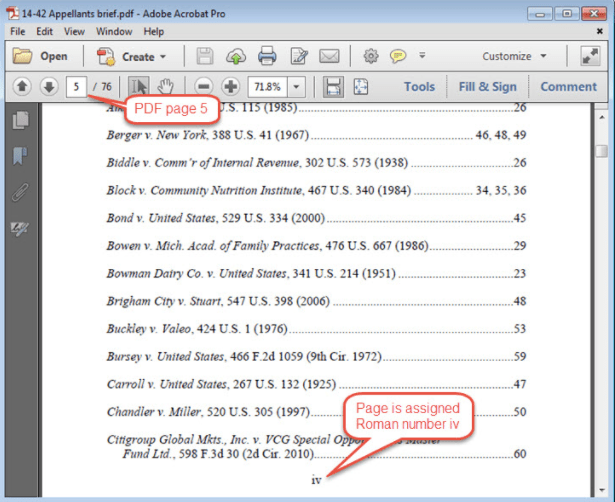The width and height of the screenshot is (615, 502).
Task: Click the Print icon
Action: (x=267, y=56)
